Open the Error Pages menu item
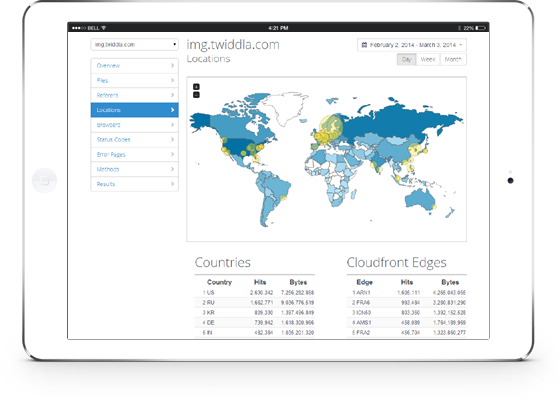The image size is (560, 400). point(134,155)
